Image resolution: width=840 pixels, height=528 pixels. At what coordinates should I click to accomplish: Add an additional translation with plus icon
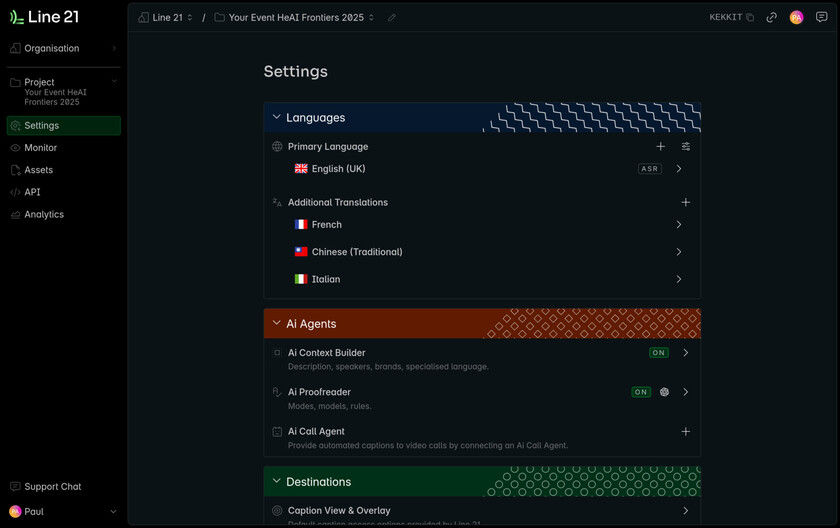click(x=686, y=202)
